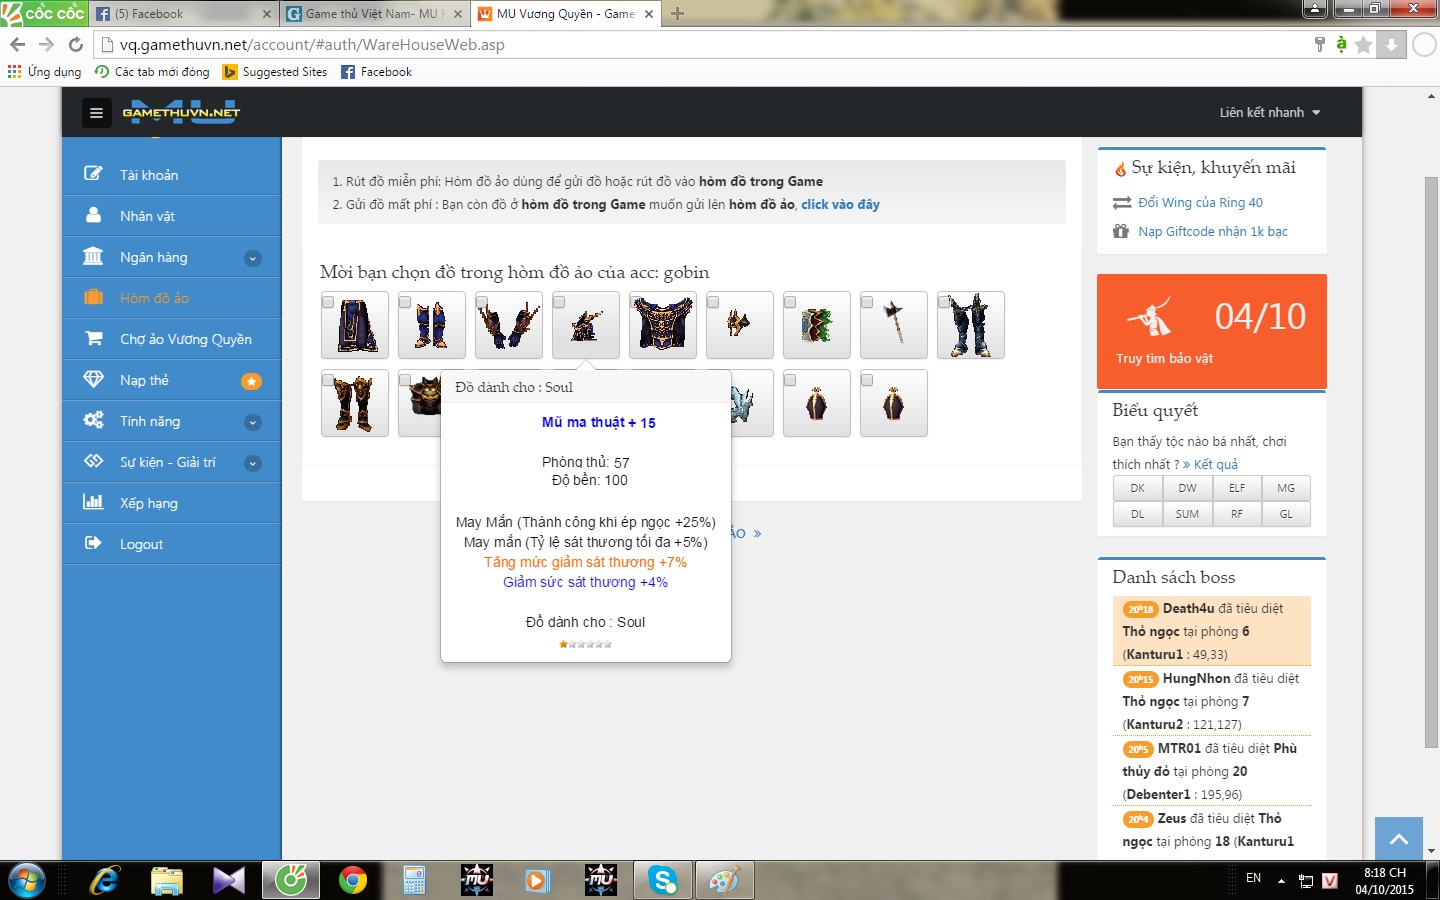Tick the checkbox on the magic helmet item

(559, 302)
